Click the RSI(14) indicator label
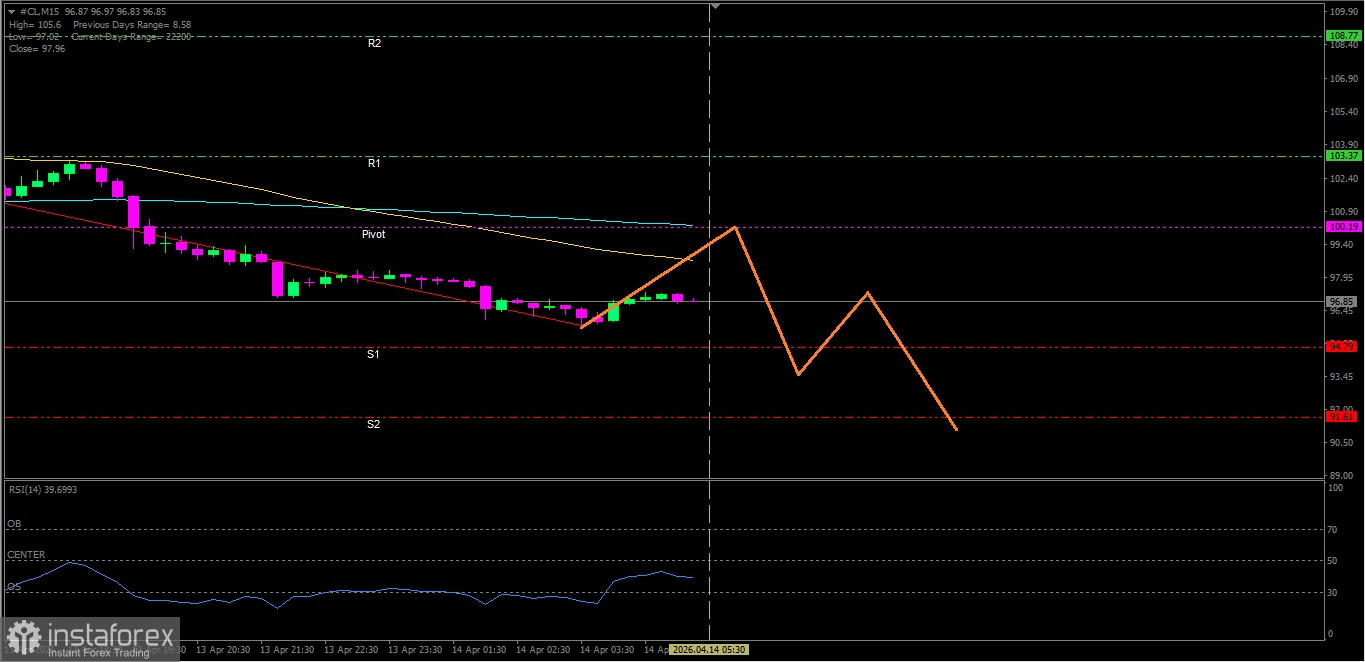Image resolution: width=1365 pixels, height=662 pixels. (43, 489)
